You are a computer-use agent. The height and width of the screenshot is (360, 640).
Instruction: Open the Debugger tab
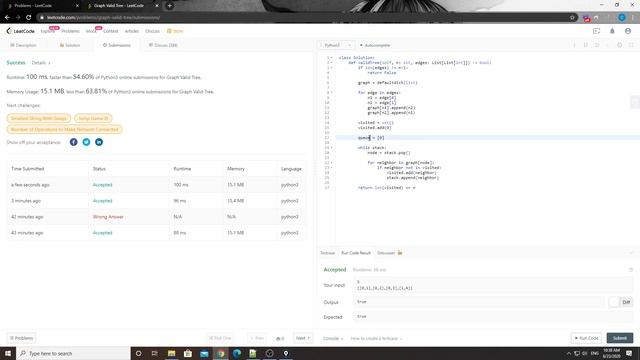[x=389, y=253]
